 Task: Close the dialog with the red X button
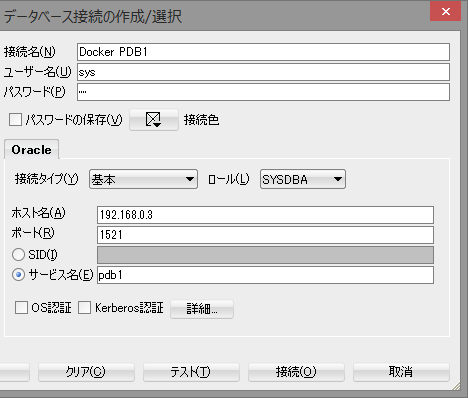tap(446, 12)
